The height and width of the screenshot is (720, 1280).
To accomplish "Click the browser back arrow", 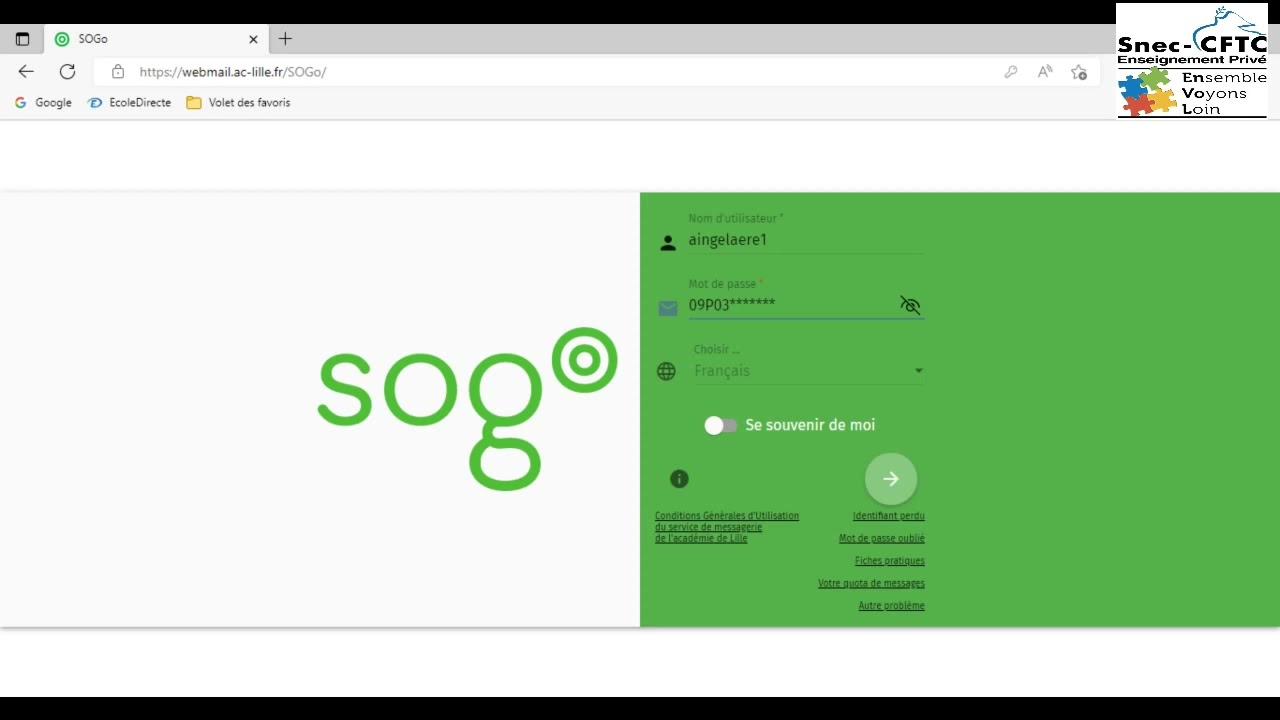I will click(26, 71).
